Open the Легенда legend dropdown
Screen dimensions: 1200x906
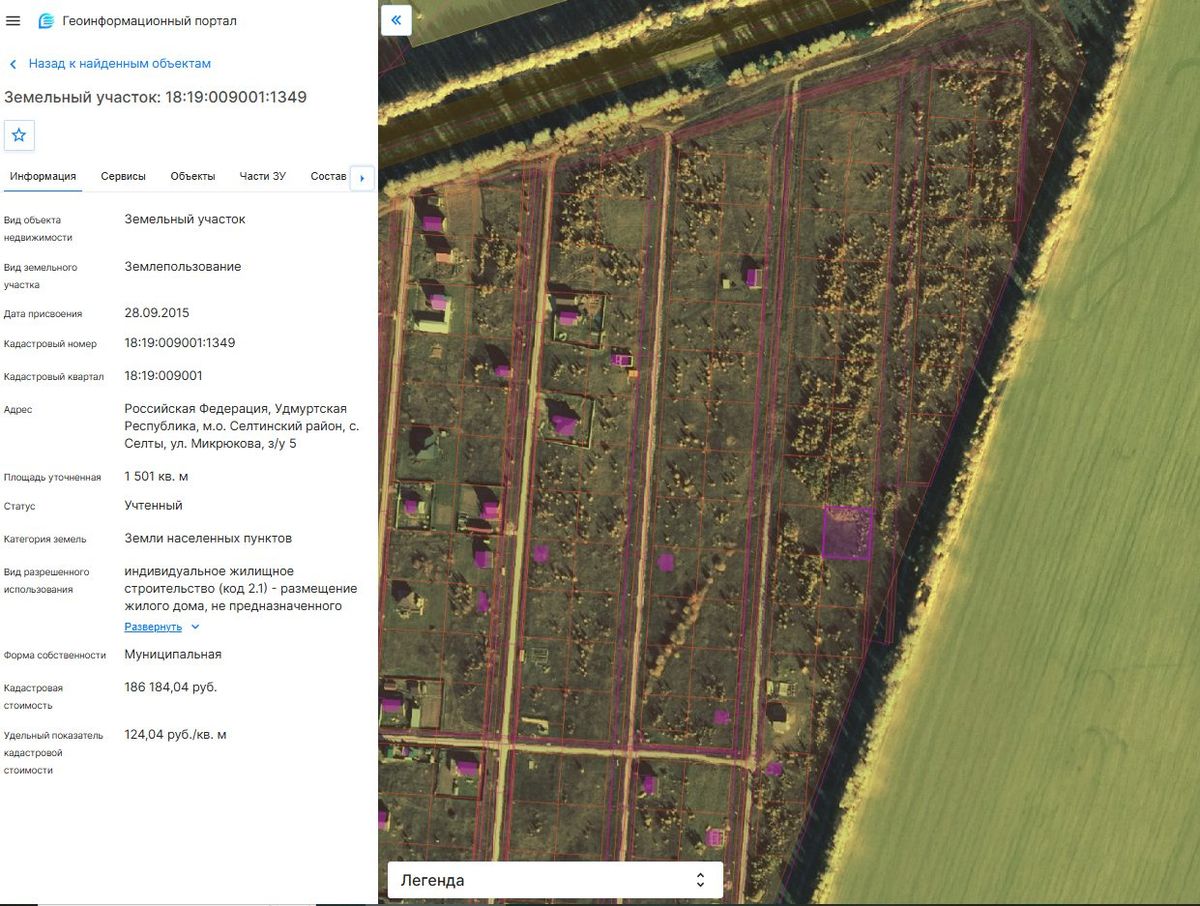coord(555,880)
